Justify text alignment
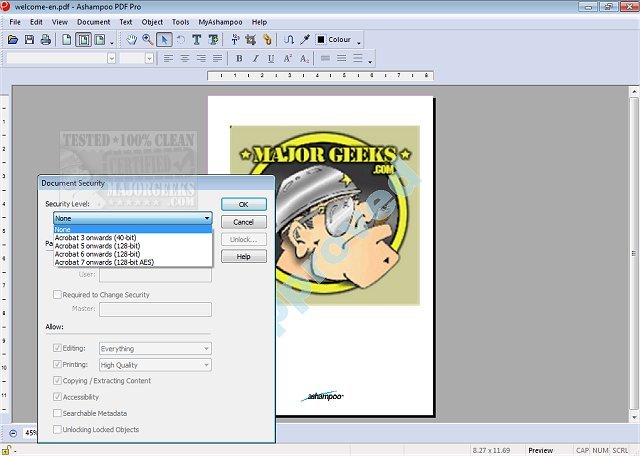 coord(217,59)
